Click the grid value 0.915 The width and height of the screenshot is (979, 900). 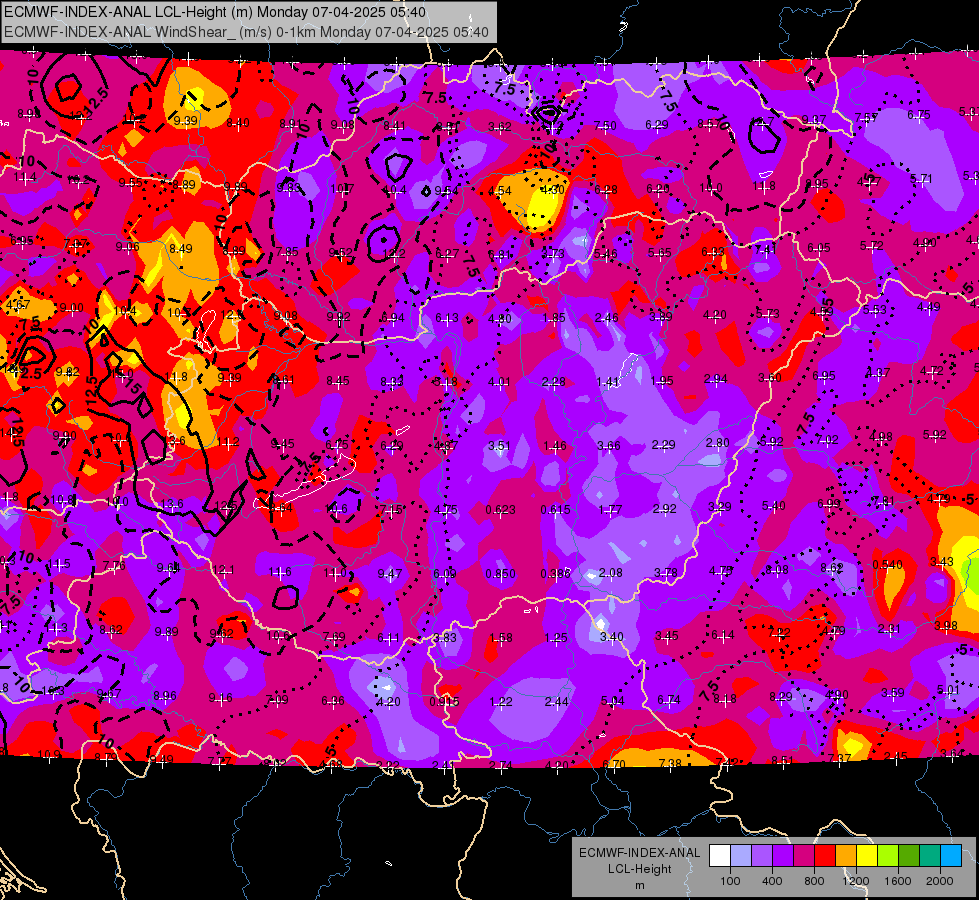(444, 701)
